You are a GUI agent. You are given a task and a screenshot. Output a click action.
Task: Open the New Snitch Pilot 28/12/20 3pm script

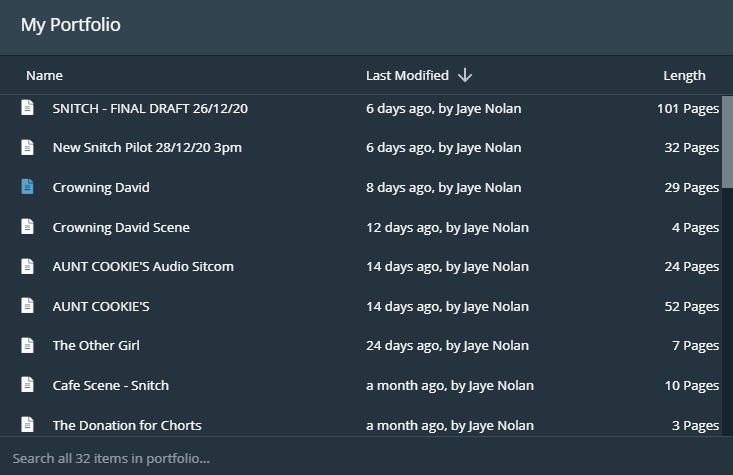point(147,148)
